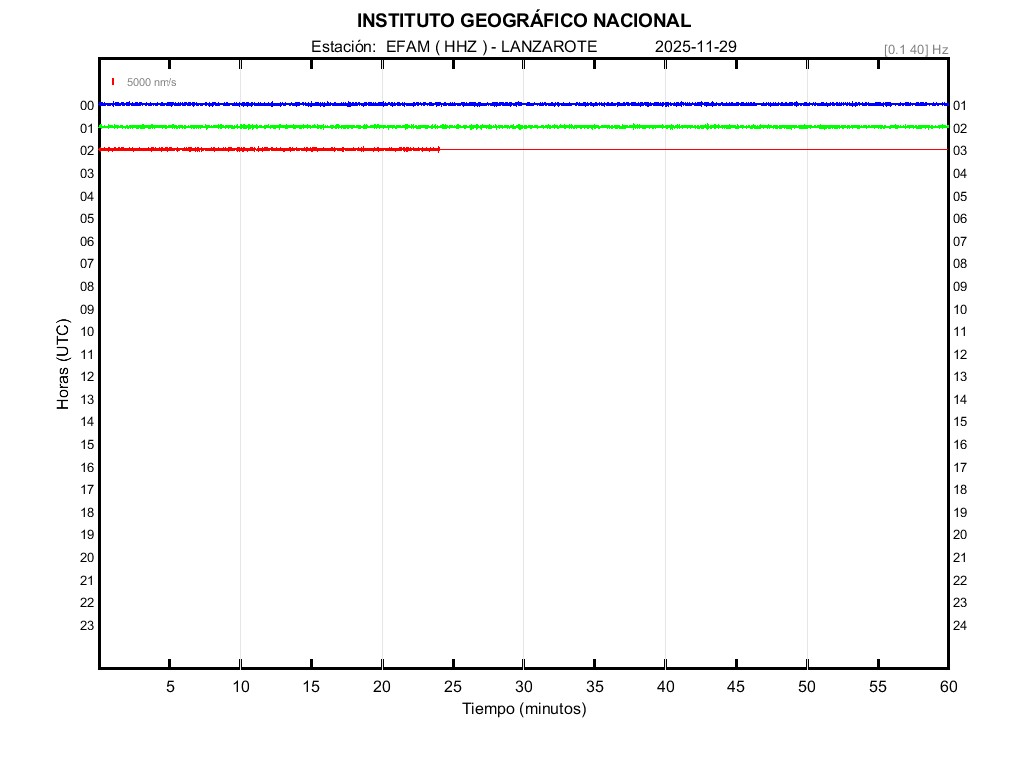This screenshot has height=768, width=1024.
Task: Click the blue seismic trace for hour 00
Action: click(520, 104)
